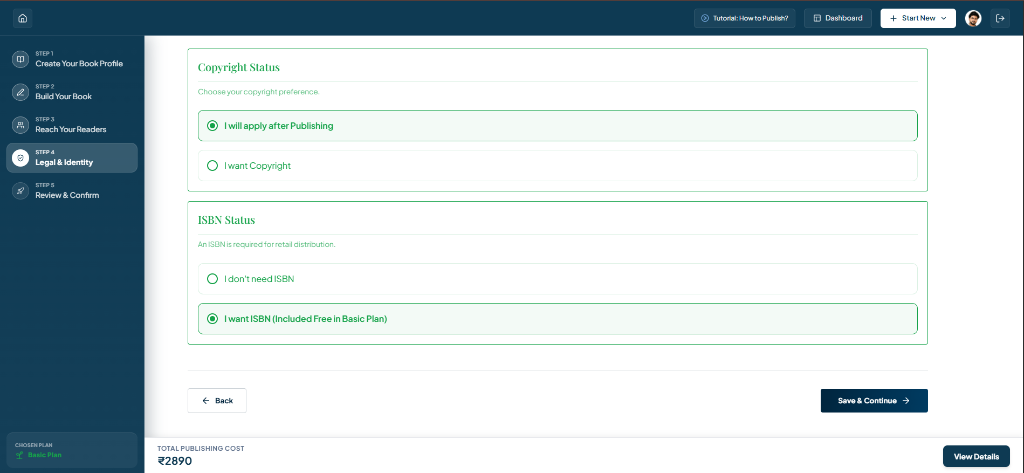Expand the Start New dropdown chevron

pyautogui.click(x=944, y=18)
